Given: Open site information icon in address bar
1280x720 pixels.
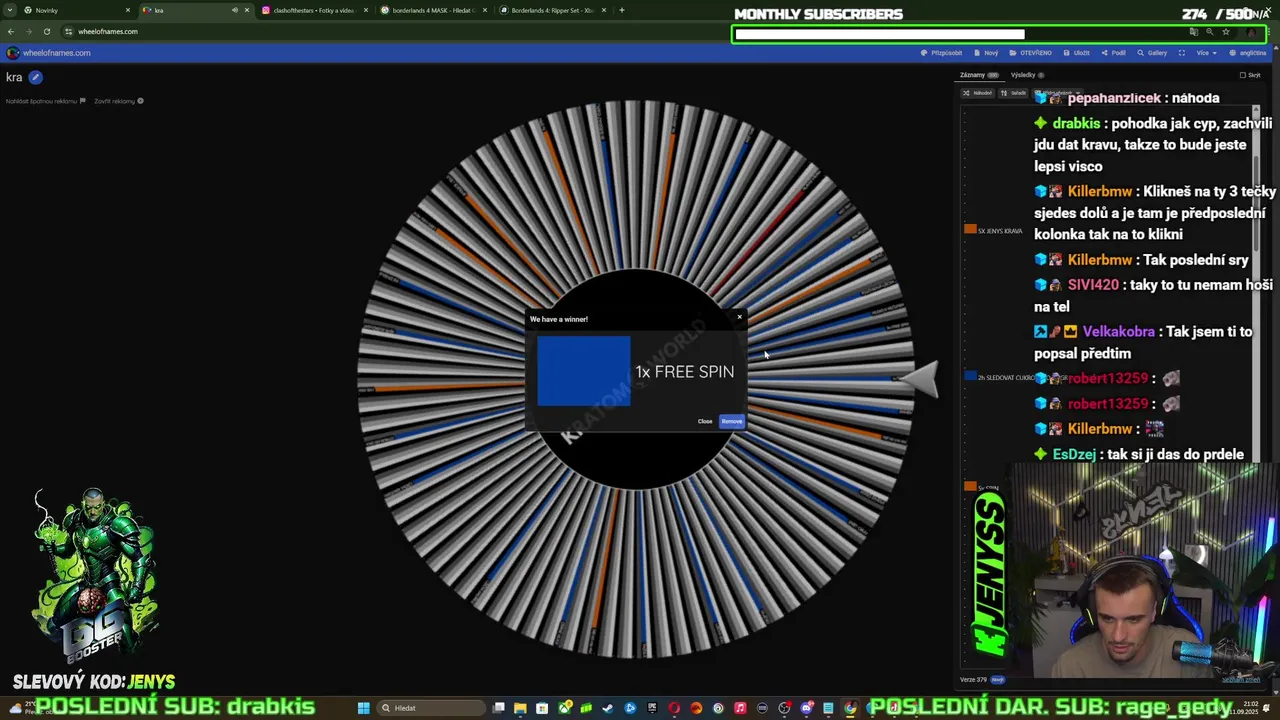Looking at the screenshot, I should 69,31.
